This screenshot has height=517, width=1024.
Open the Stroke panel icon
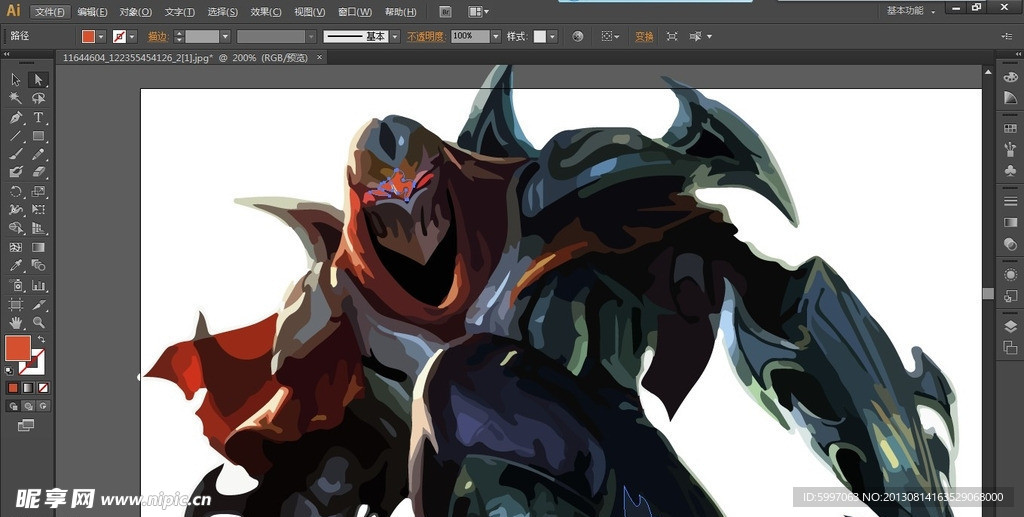pos(1010,202)
